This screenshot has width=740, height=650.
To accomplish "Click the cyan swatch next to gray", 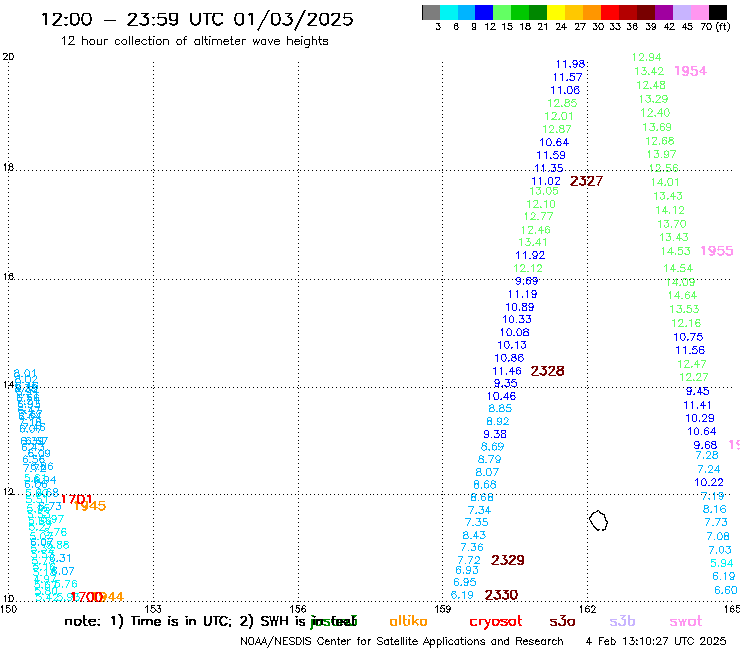I will 449,12.
